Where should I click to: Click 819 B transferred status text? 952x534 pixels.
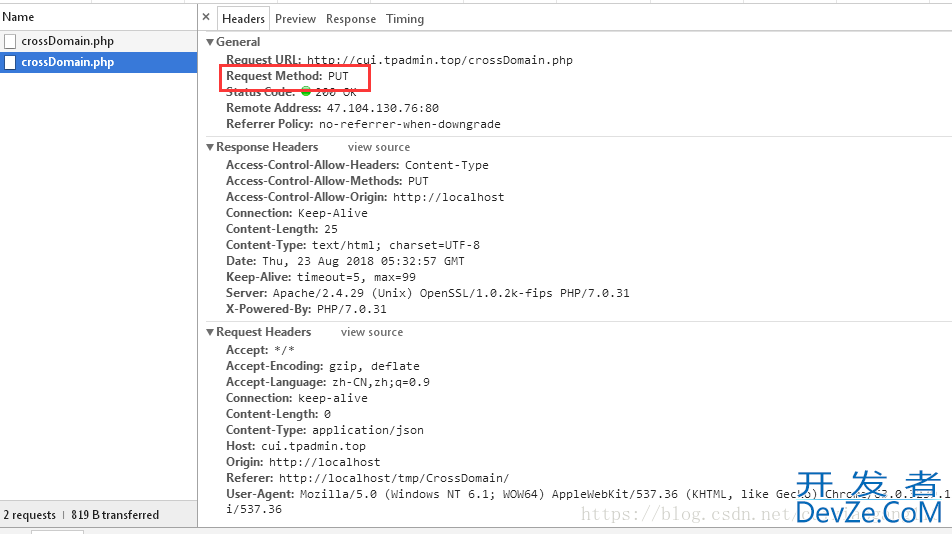tap(115, 515)
